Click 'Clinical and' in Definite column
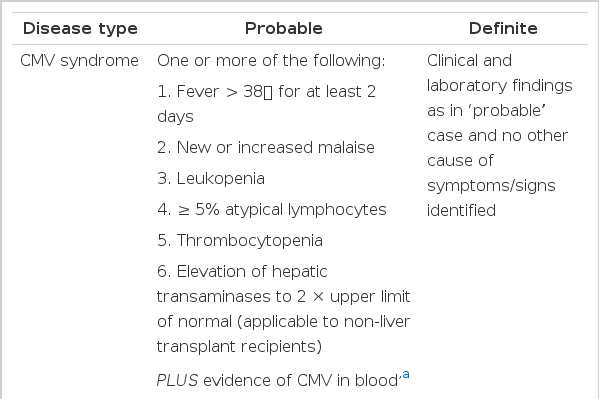This screenshot has width=599, height=399. [x=469, y=61]
